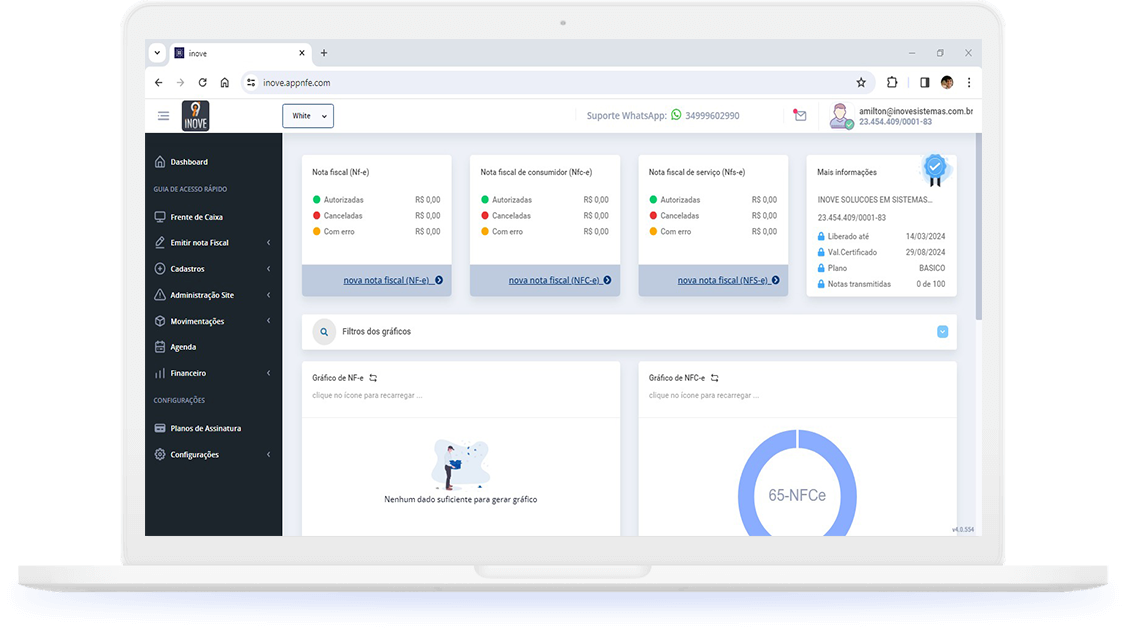This screenshot has height=630, width=1126.
Task: Open the browser extensions icon
Action: (892, 83)
